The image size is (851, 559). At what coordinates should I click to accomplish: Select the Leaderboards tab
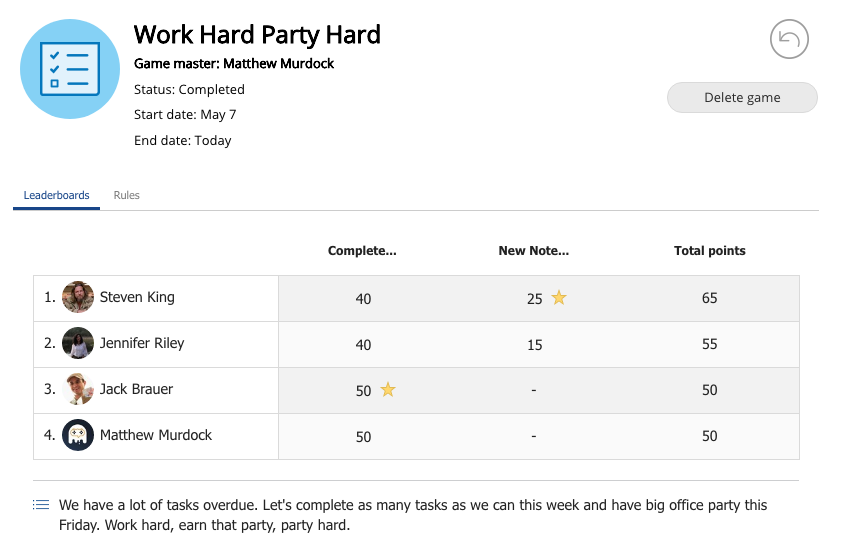click(56, 195)
